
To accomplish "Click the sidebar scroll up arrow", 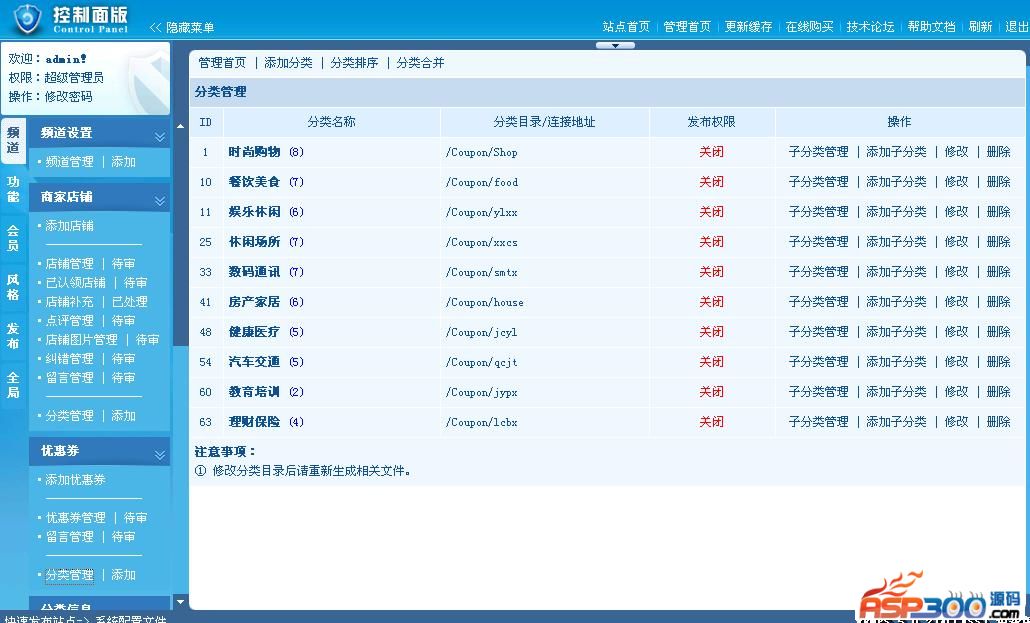I will pyautogui.click(x=180, y=125).
